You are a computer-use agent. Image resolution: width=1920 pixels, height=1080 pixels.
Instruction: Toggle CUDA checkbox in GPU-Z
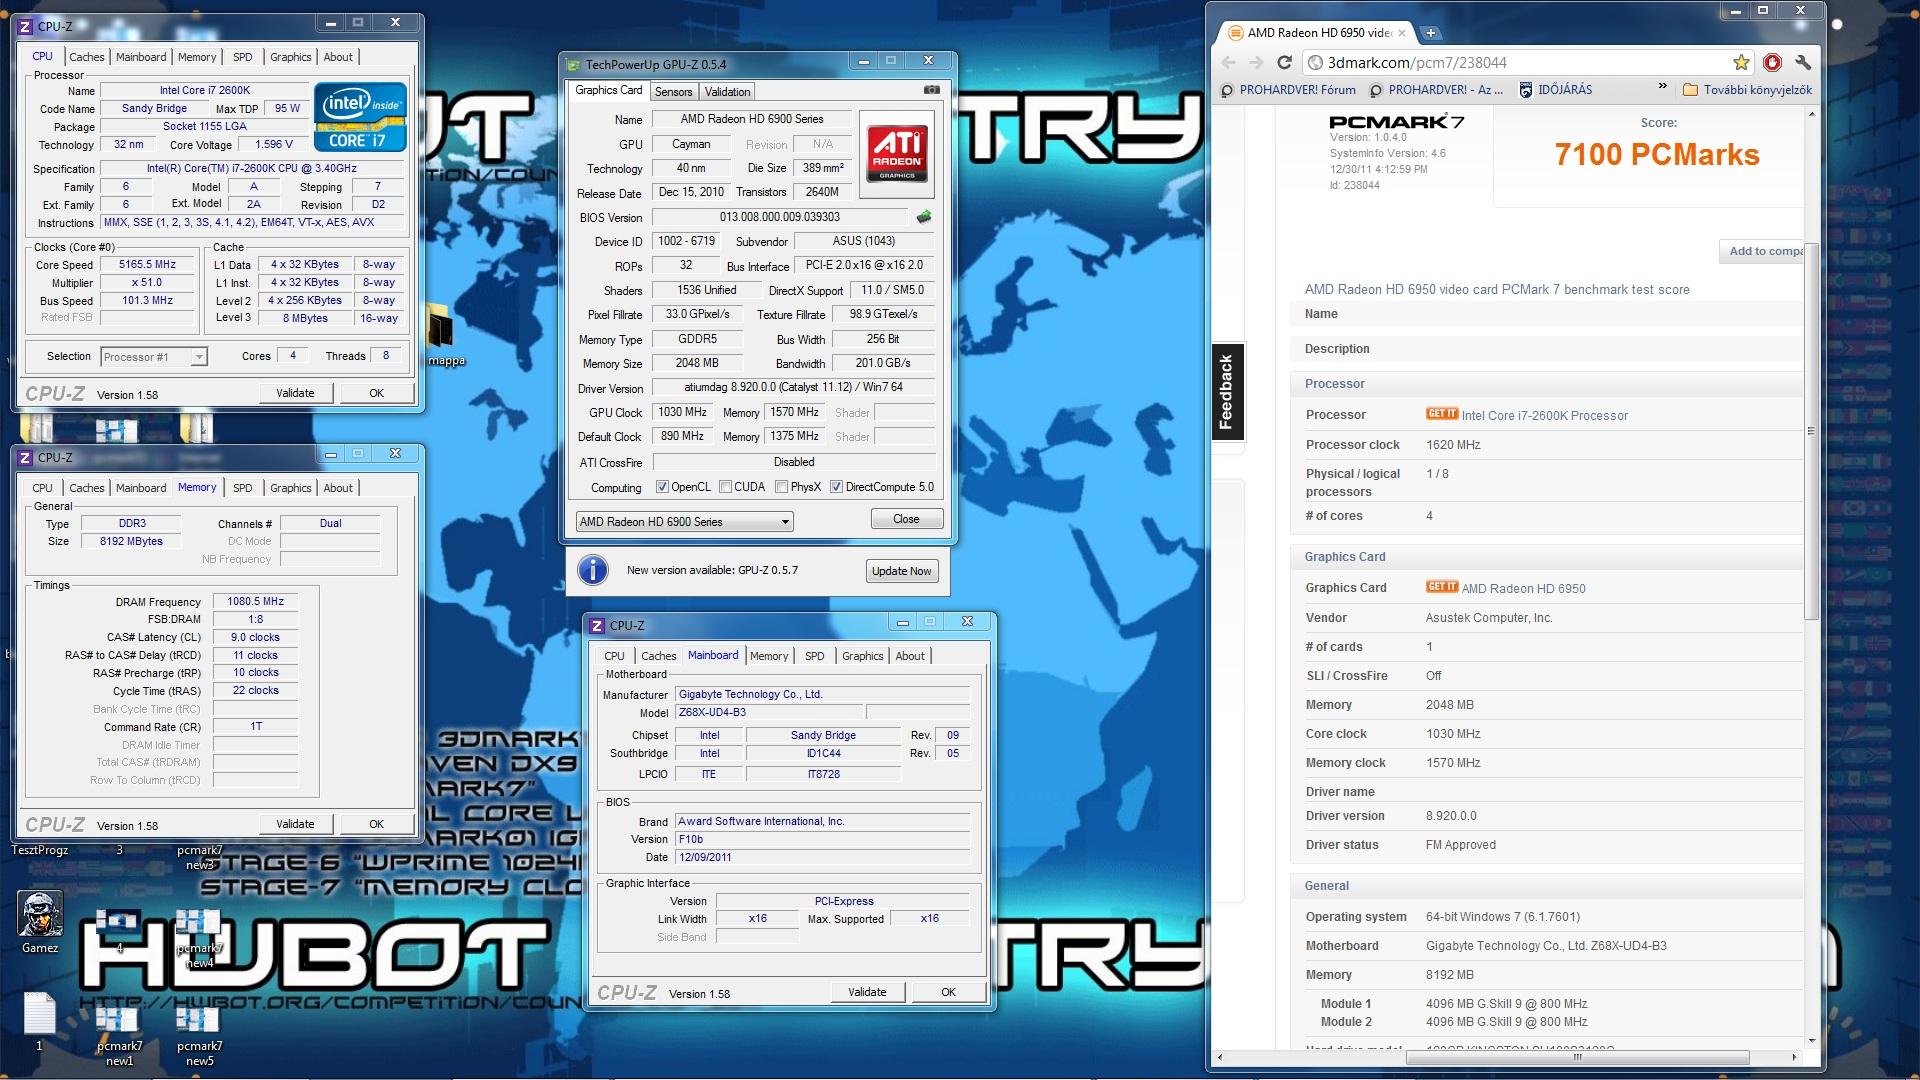(x=725, y=487)
